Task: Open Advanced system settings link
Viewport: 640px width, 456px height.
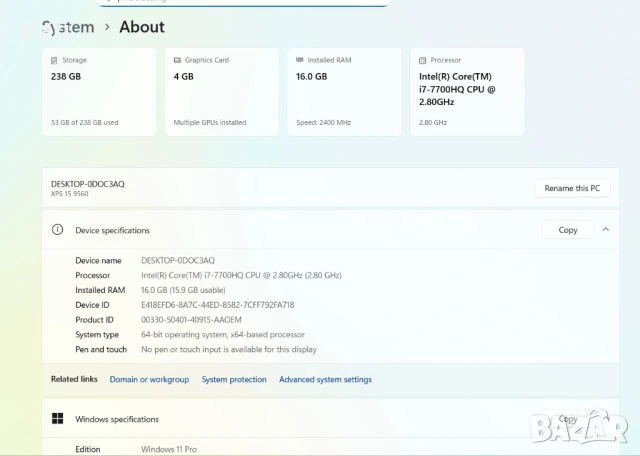Action: pos(325,380)
